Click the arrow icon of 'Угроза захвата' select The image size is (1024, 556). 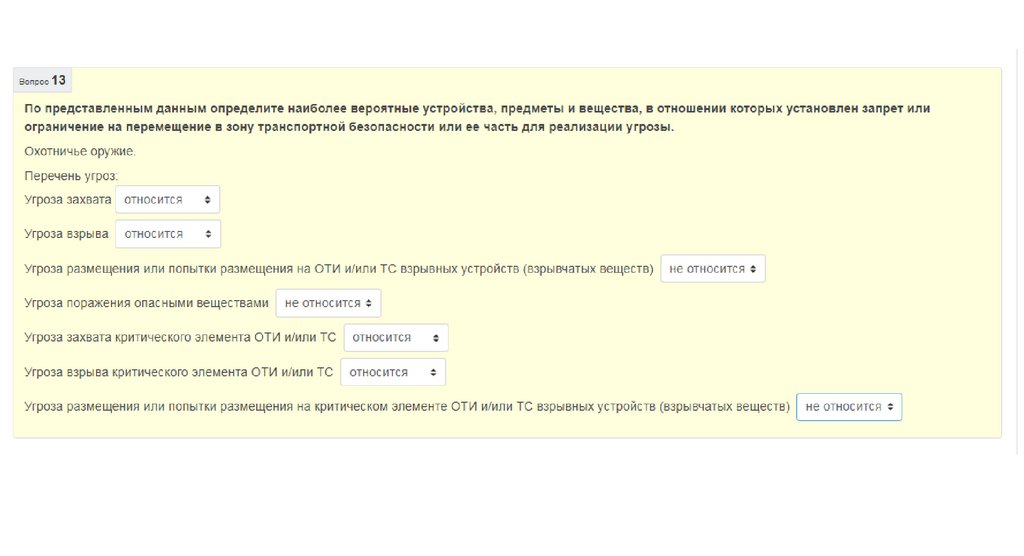(207, 200)
